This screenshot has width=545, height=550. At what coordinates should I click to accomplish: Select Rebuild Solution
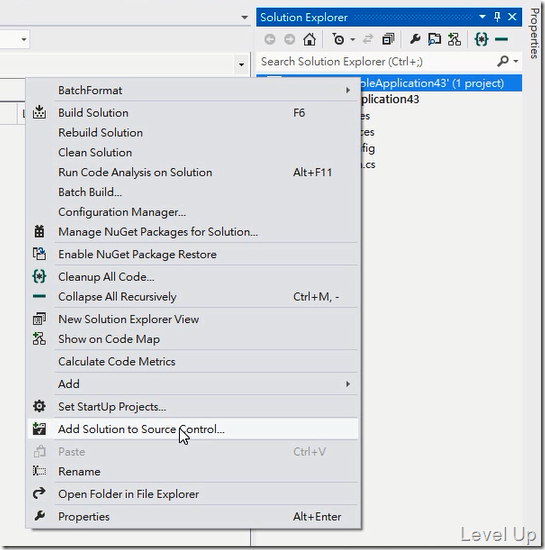pyautogui.click(x=192, y=133)
